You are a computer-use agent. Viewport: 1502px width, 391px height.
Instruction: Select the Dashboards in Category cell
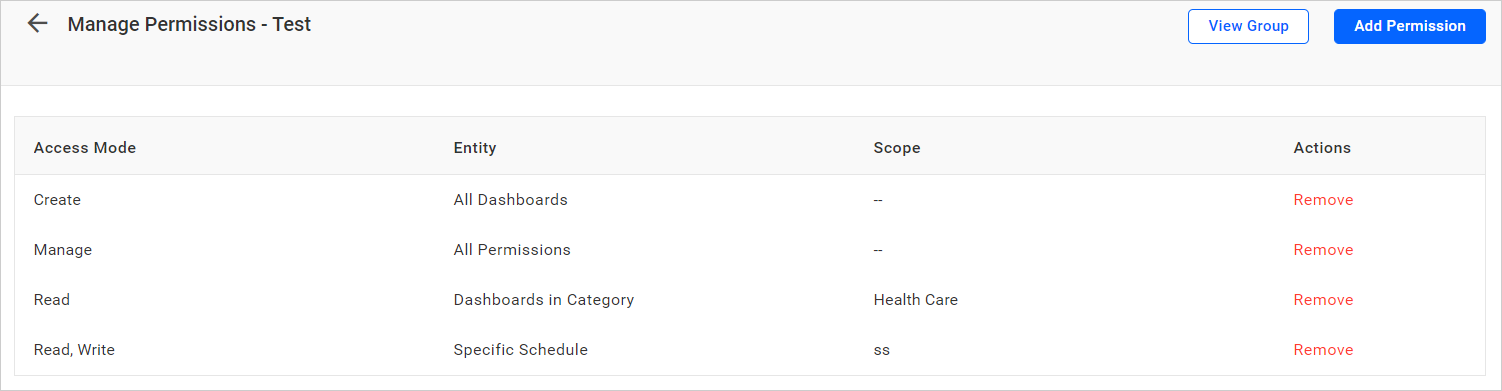click(544, 300)
